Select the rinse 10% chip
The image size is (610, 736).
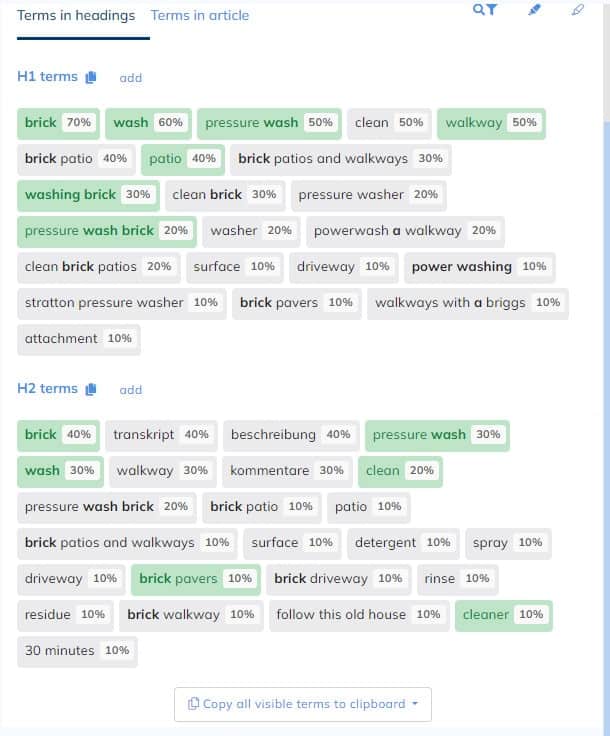point(458,580)
